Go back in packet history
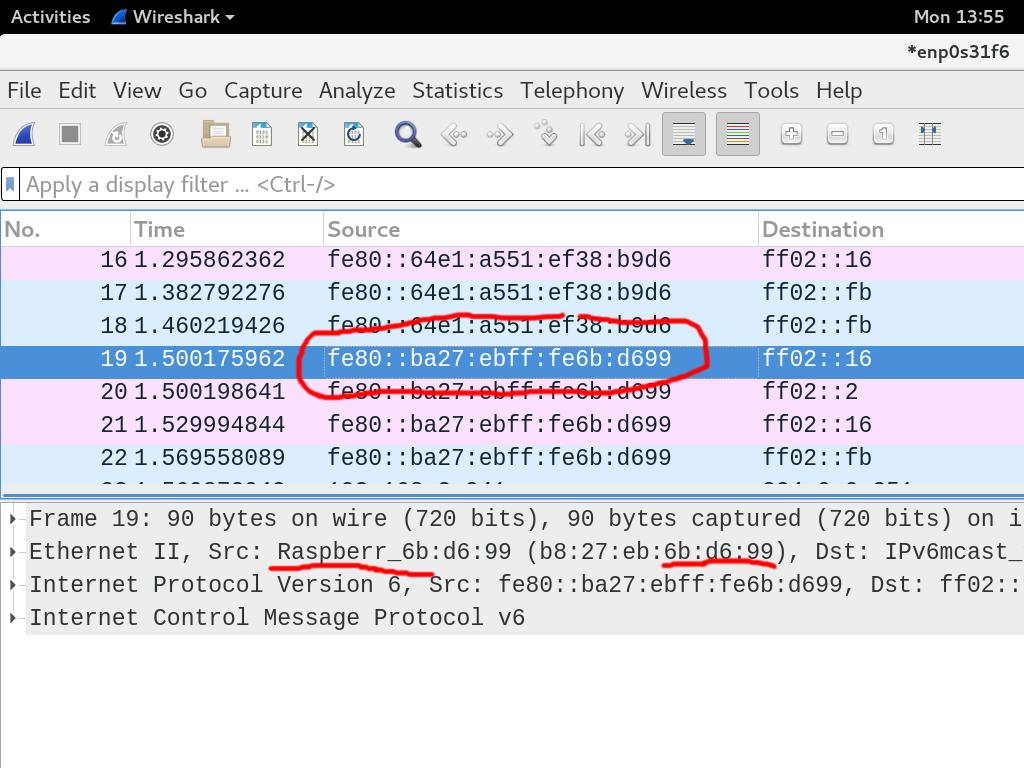 (454, 135)
